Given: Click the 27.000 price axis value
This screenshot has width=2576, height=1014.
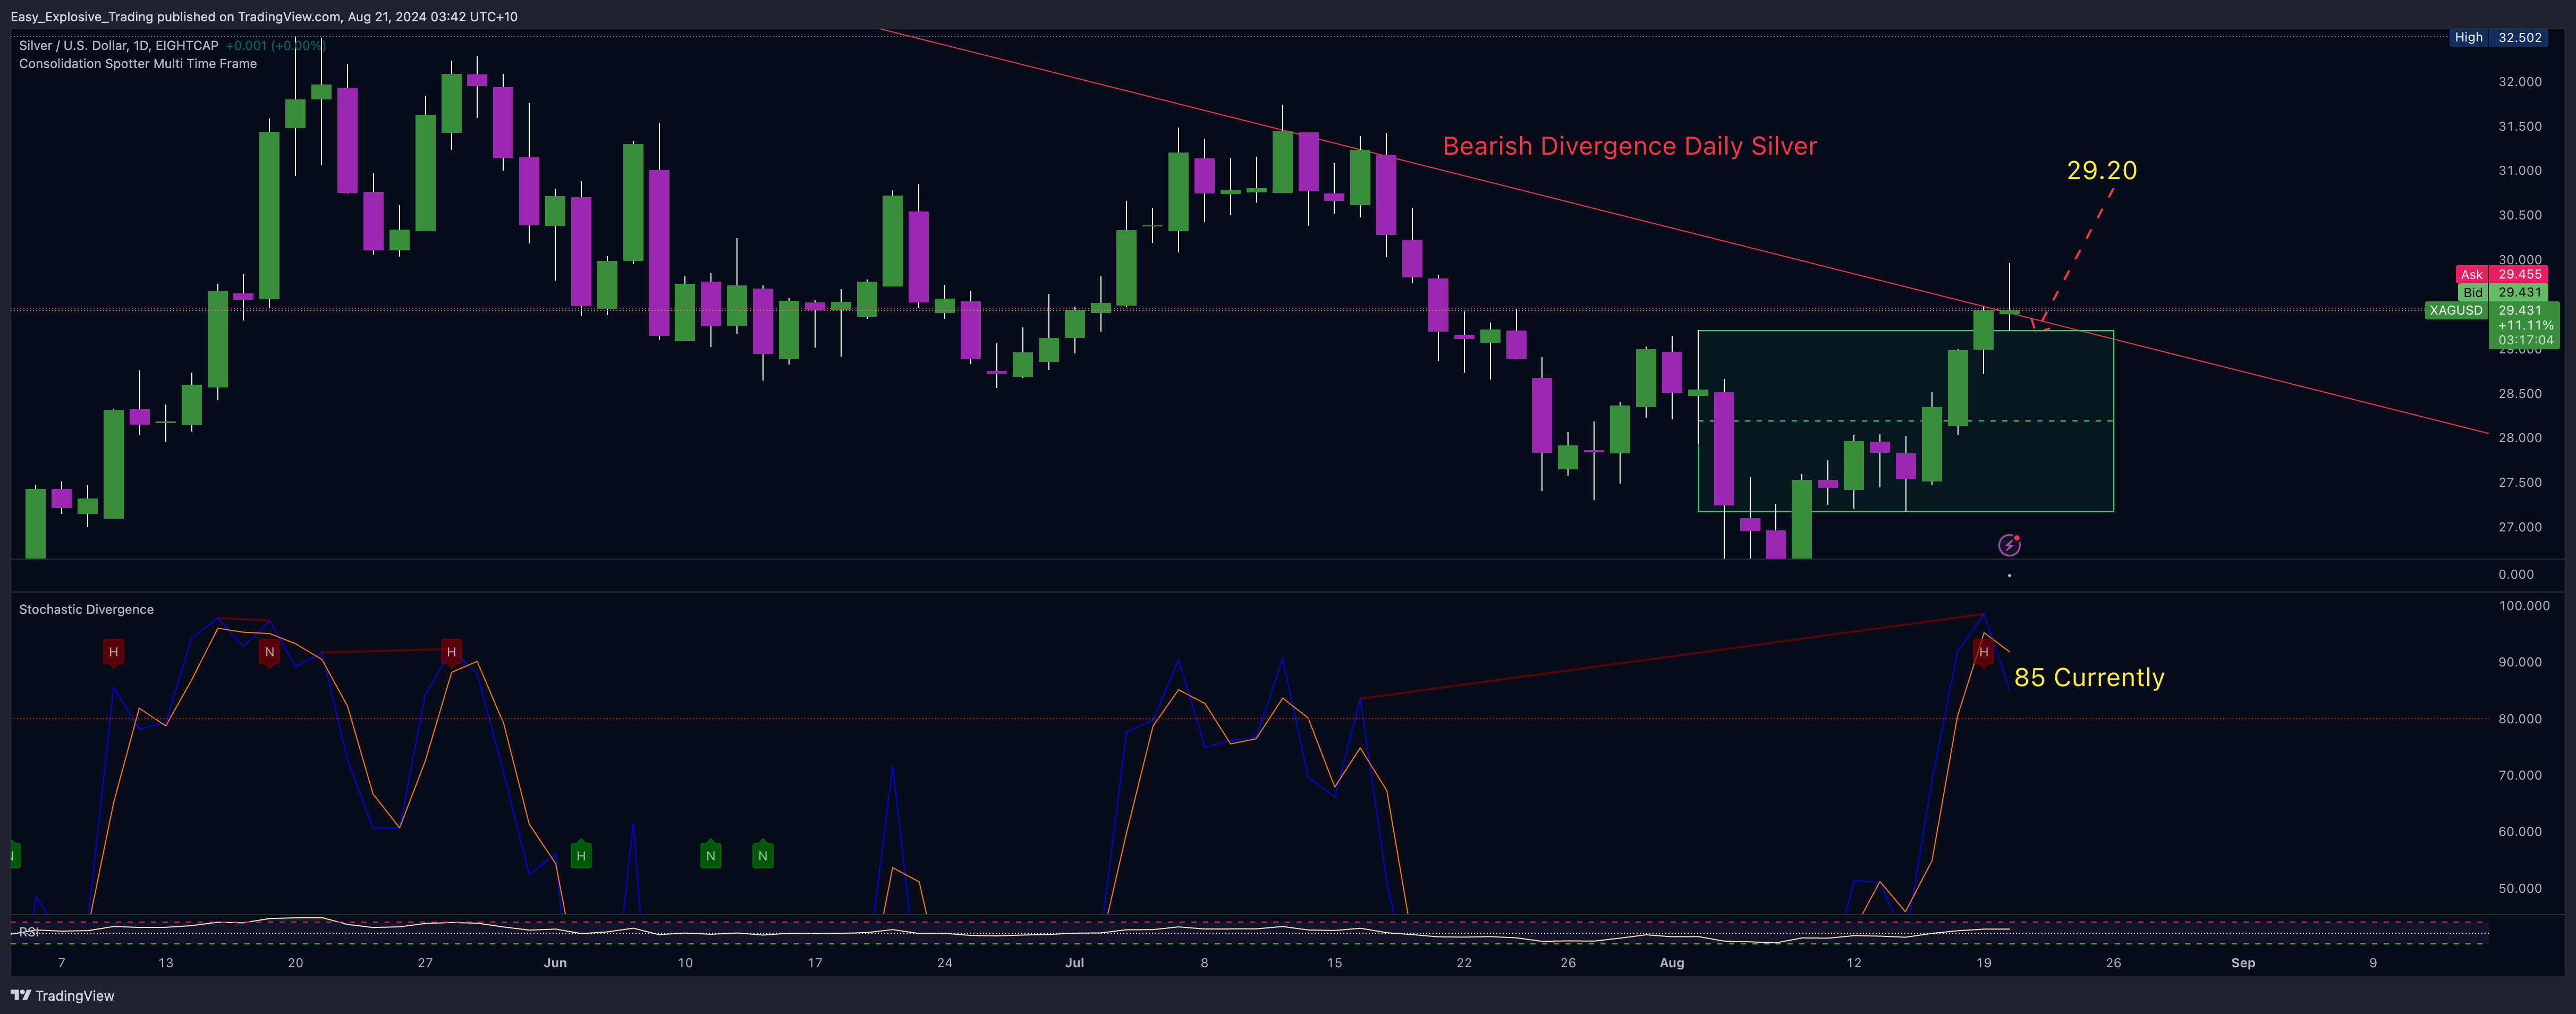Looking at the screenshot, I should click(2519, 527).
